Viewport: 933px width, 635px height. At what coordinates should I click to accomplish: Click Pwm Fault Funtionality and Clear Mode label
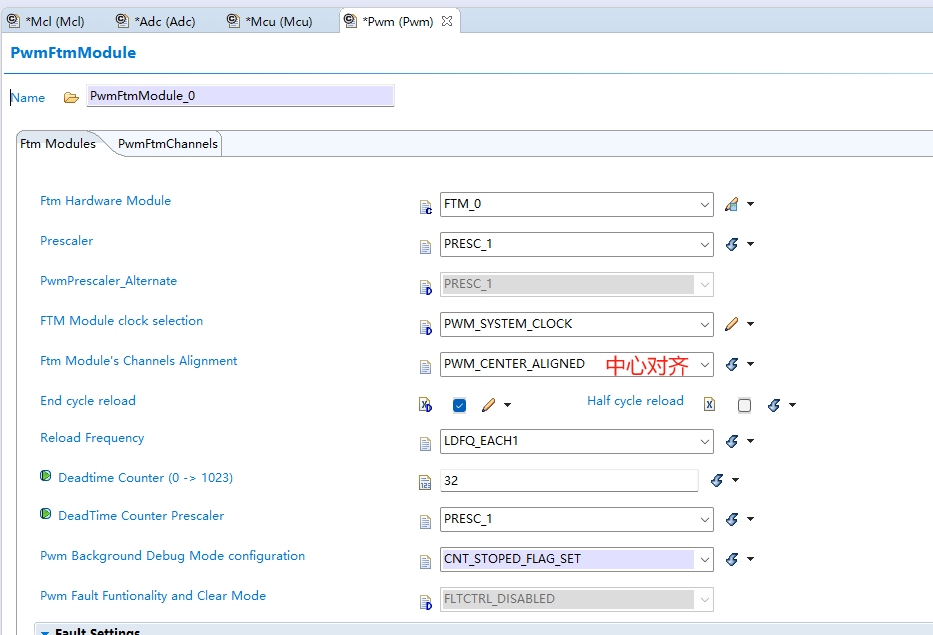(x=153, y=595)
